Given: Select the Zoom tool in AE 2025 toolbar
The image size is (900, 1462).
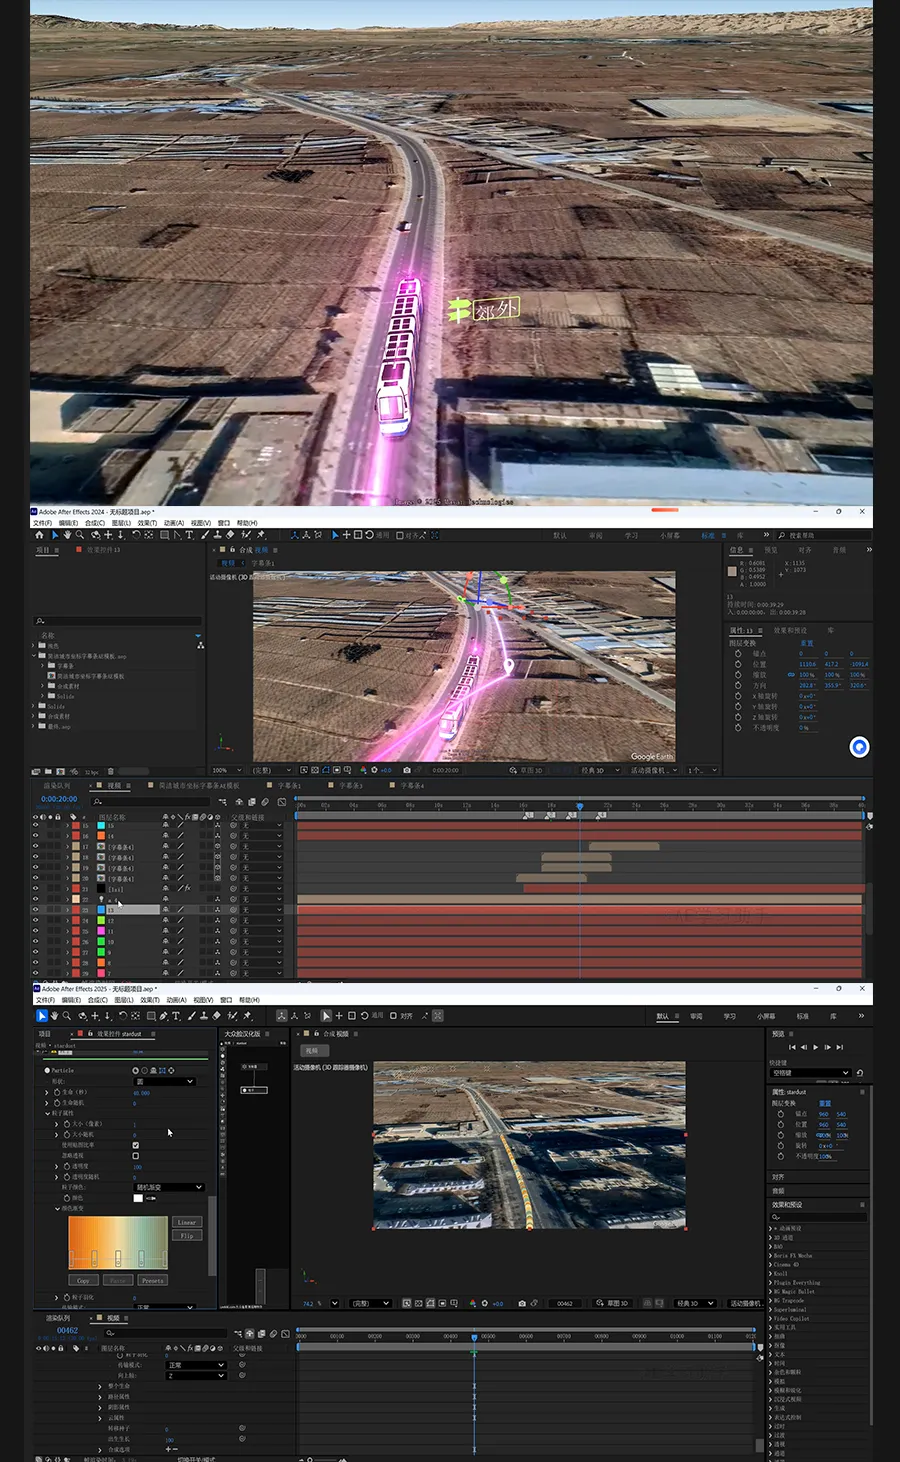Looking at the screenshot, I should (x=67, y=1016).
